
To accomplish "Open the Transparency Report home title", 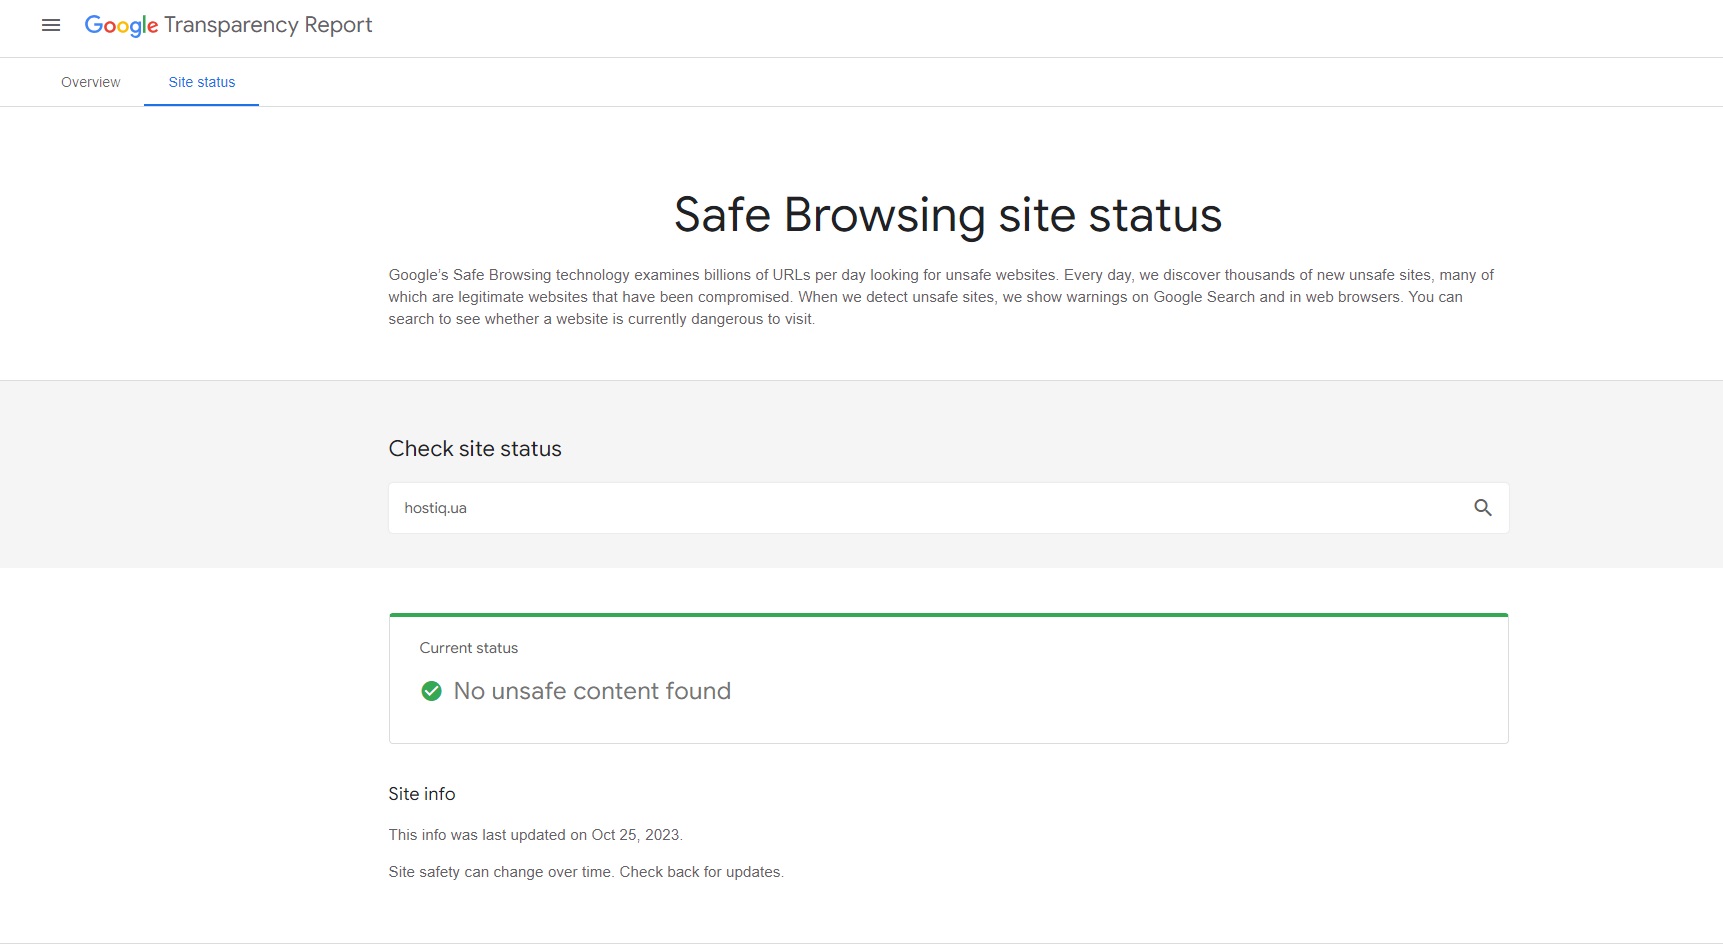I will tap(268, 26).
